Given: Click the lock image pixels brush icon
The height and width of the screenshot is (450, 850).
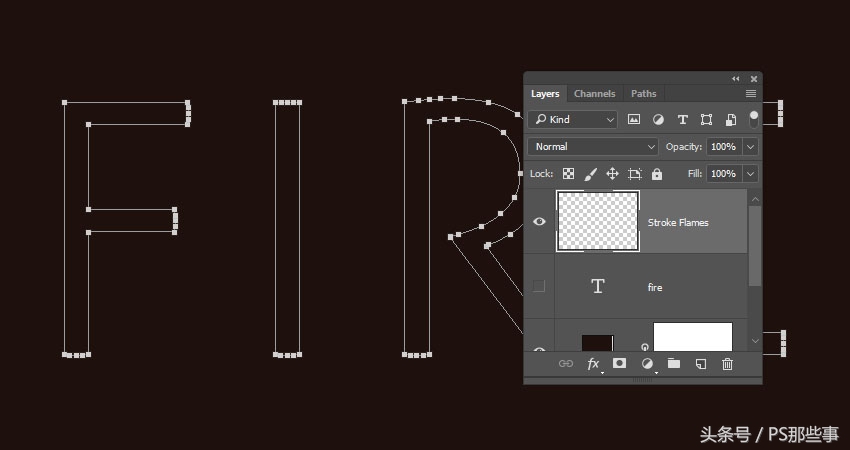Looking at the screenshot, I should [590, 174].
